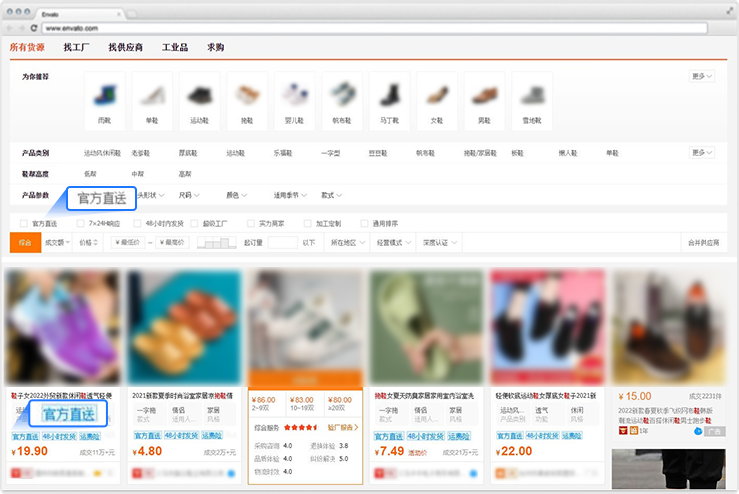Tick the 官方直送 filter checkbox
Image resolution: width=739 pixels, height=494 pixels.
click(24, 223)
